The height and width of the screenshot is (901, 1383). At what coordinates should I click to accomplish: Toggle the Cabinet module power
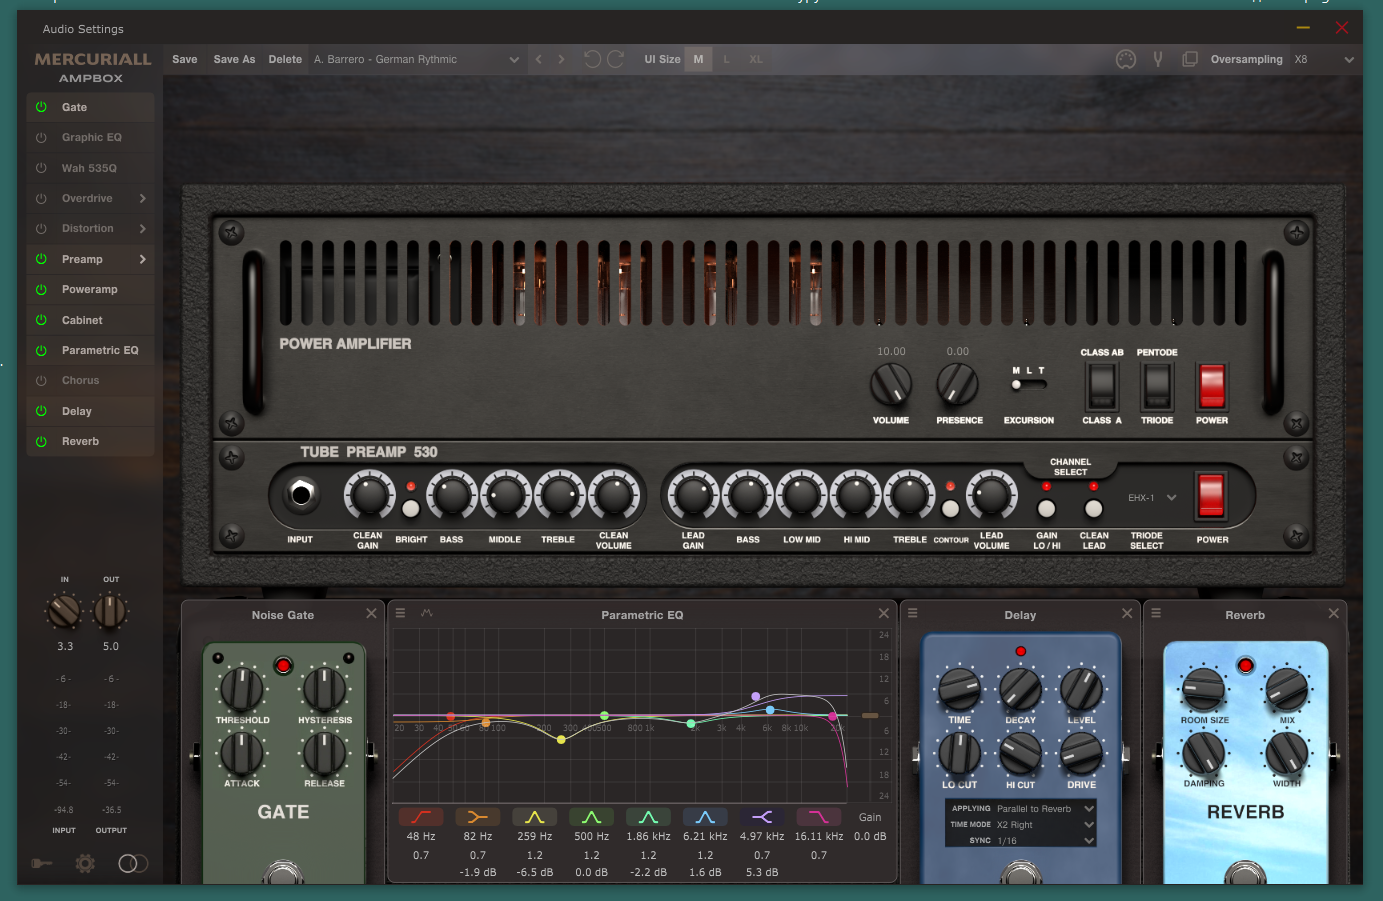tap(41, 320)
